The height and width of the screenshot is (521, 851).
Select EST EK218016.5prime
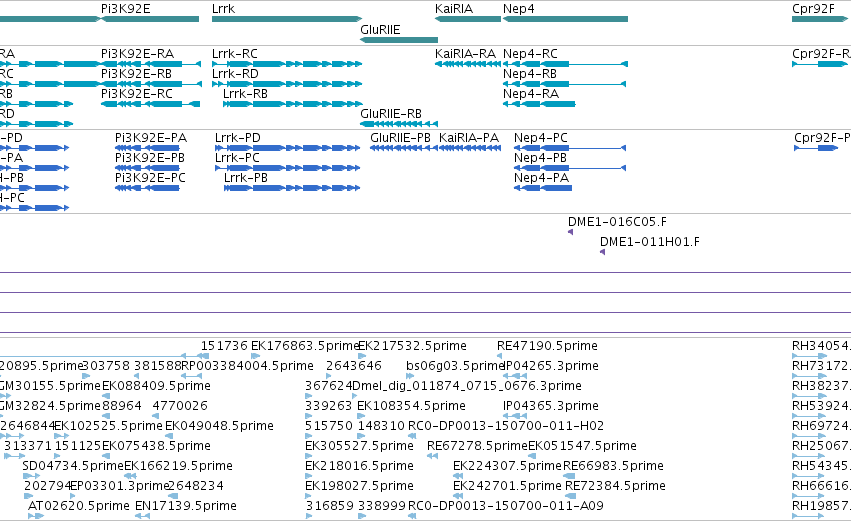point(359,466)
